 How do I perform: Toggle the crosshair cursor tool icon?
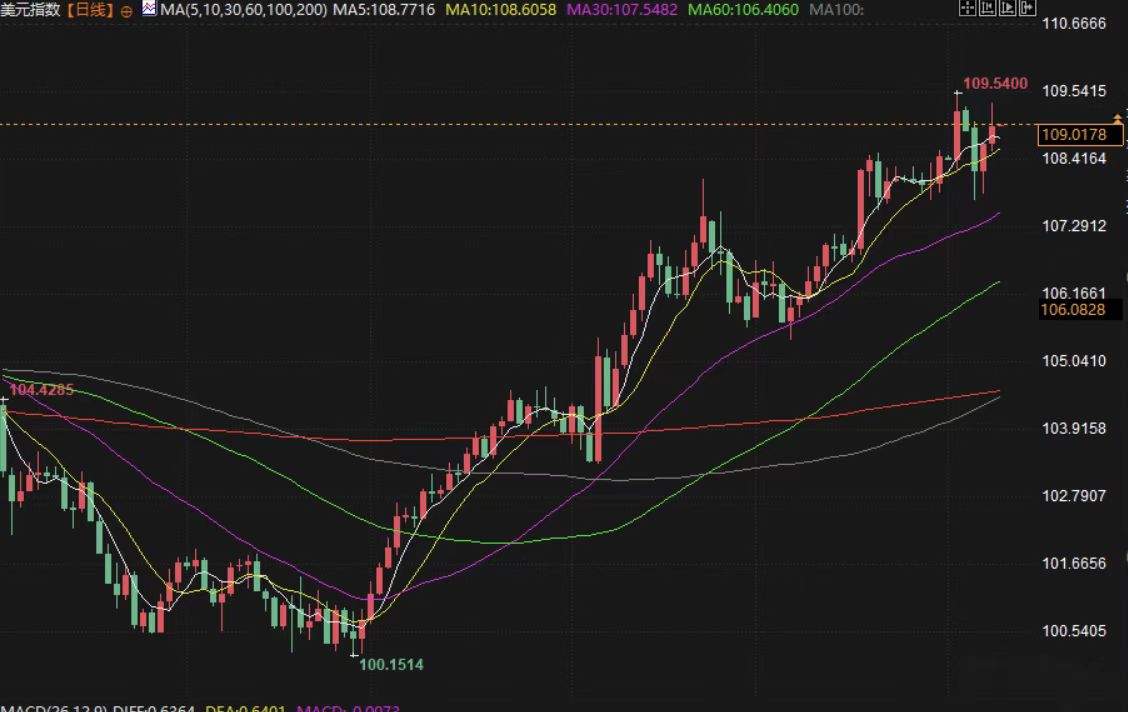(x=968, y=8)
